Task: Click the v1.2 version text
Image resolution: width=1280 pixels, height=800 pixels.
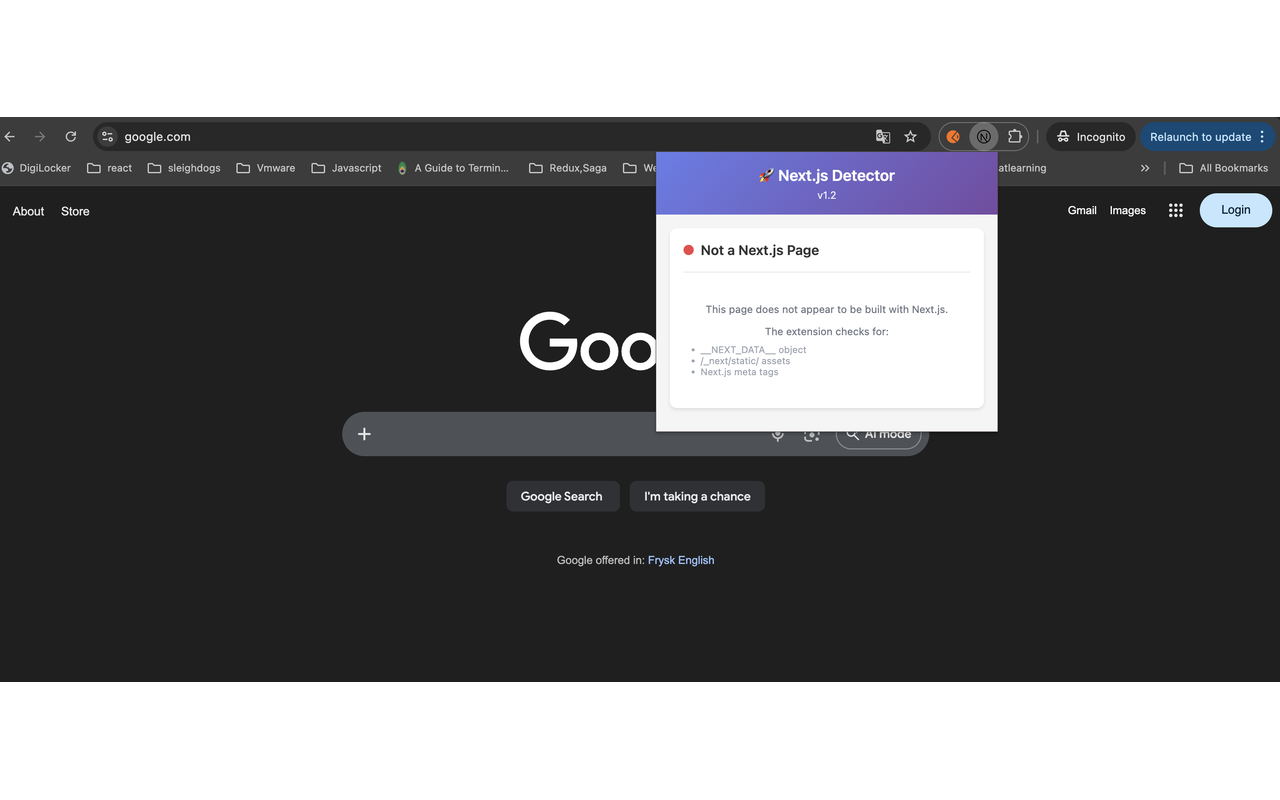Action: point(826,196)
